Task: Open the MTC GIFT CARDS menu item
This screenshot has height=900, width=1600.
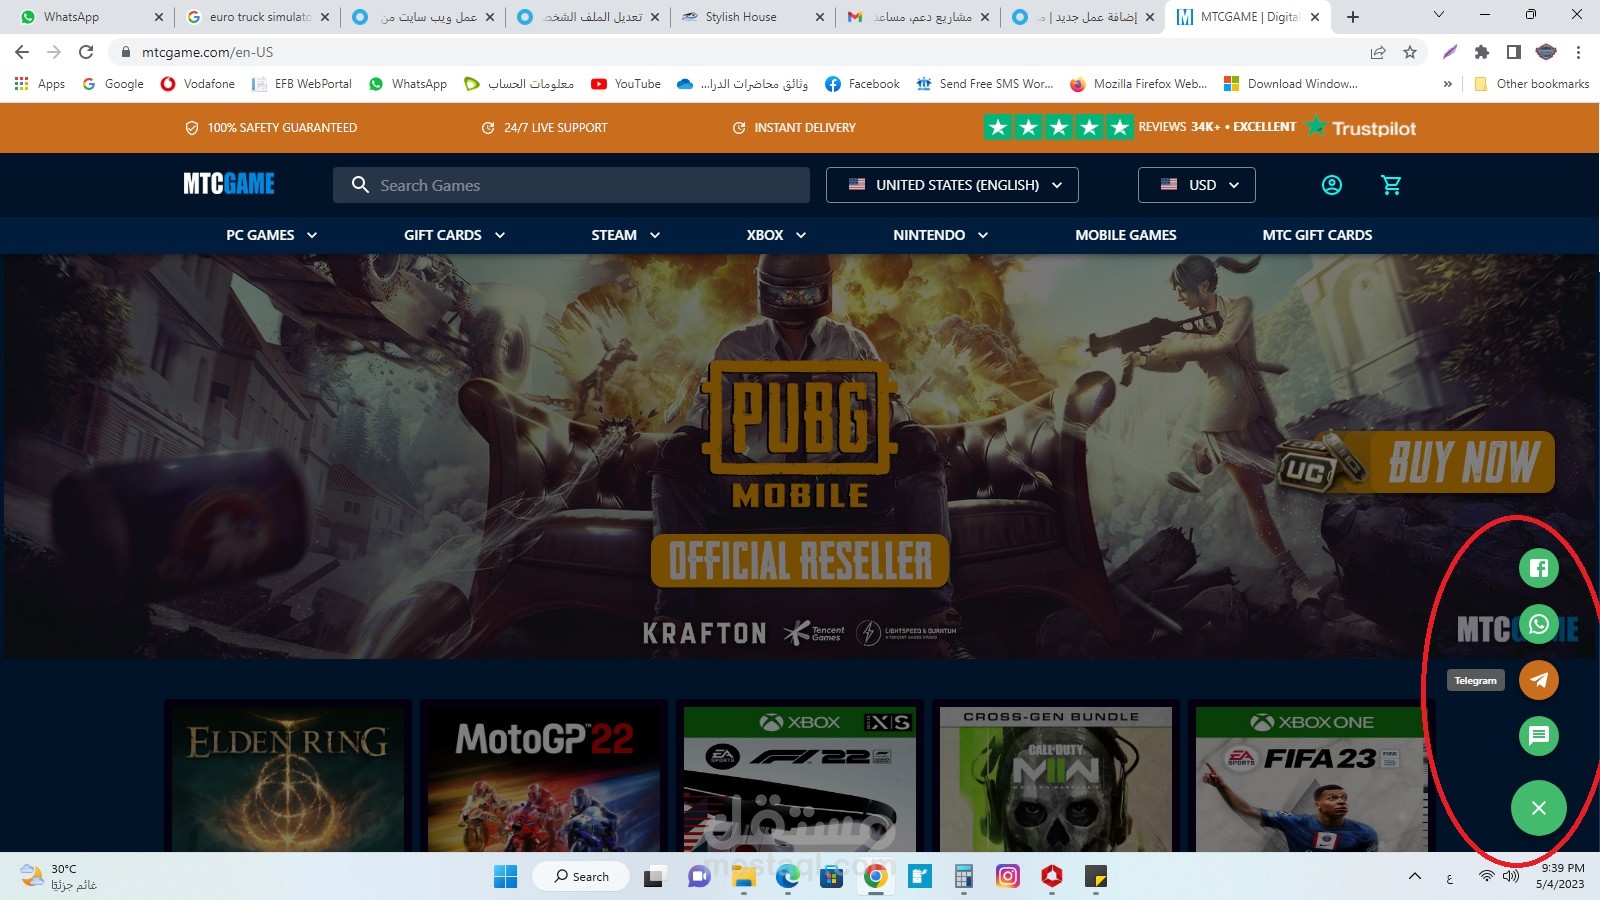Action: click(1317, 235)
